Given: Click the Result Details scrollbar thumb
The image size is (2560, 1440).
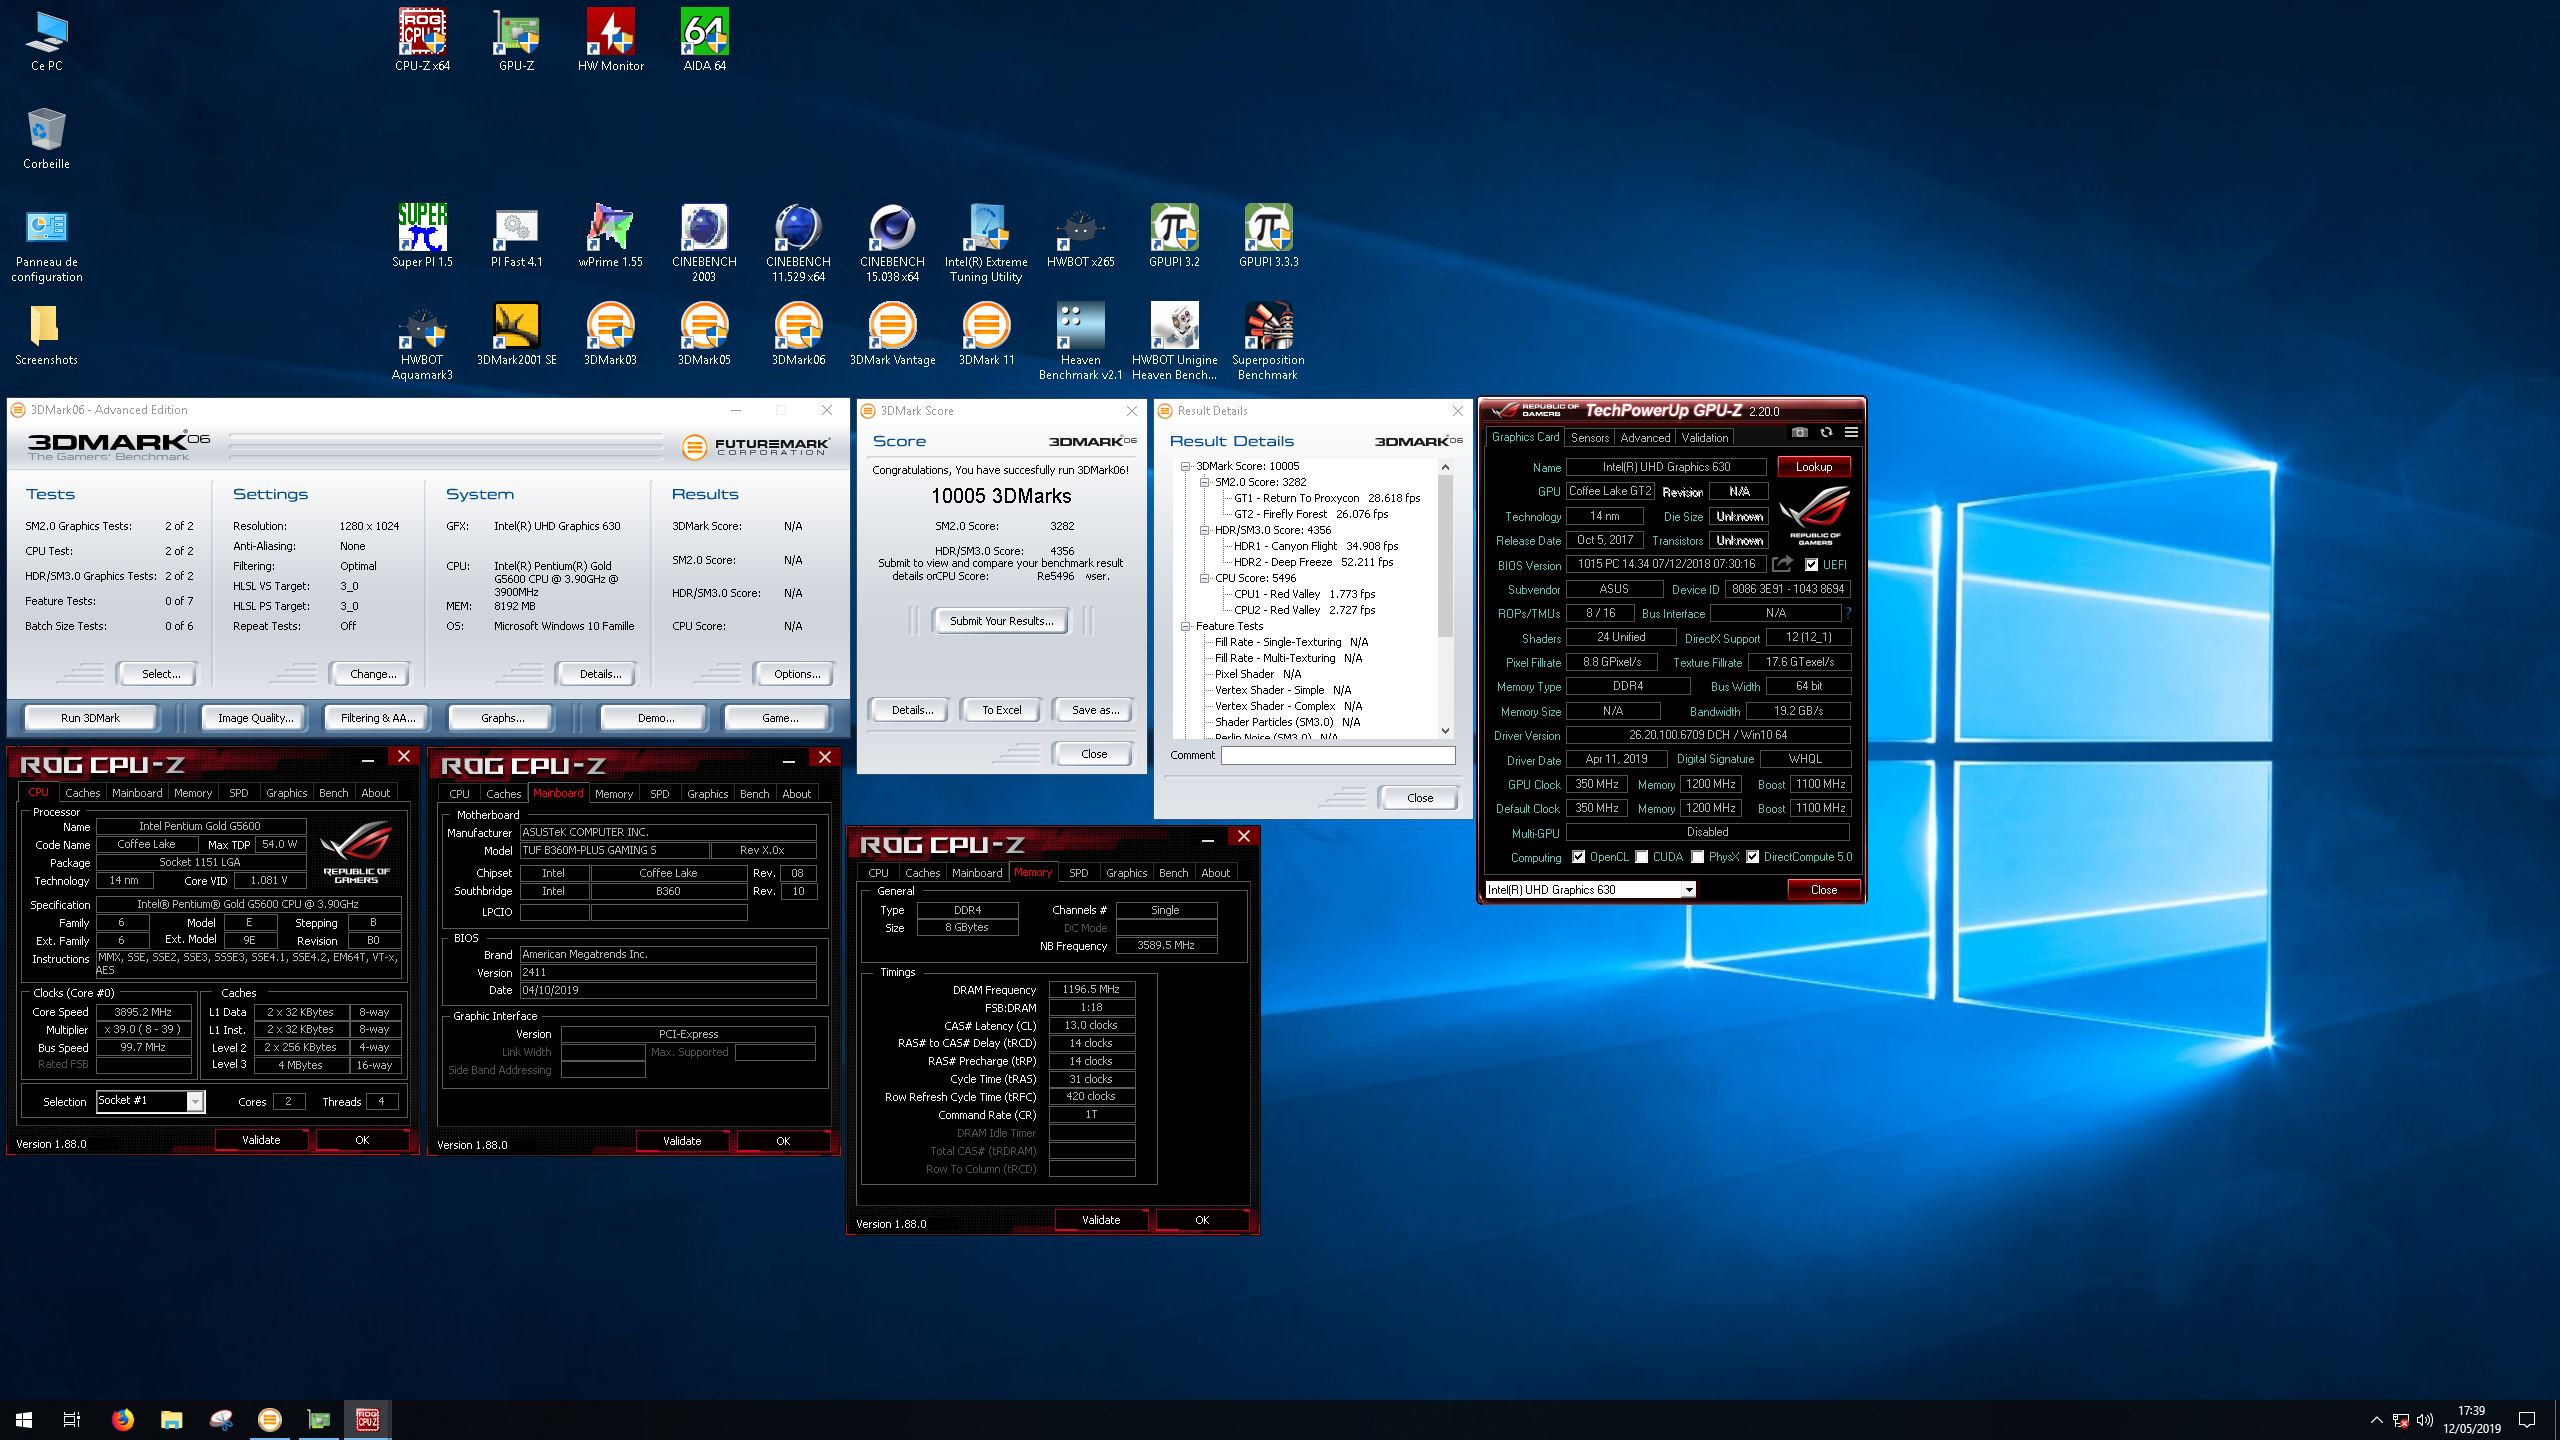Looking at the screenshot, I should click(1445, 556).
